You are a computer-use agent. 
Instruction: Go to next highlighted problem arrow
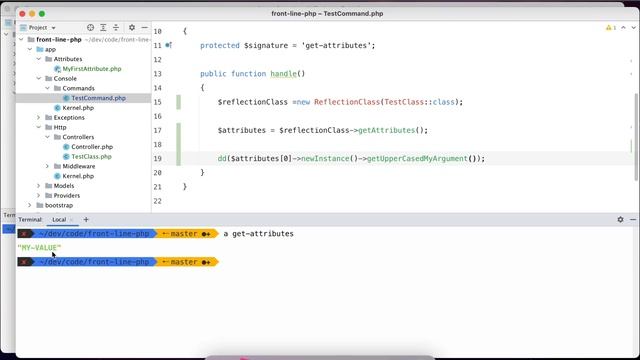tap(633, 28)
